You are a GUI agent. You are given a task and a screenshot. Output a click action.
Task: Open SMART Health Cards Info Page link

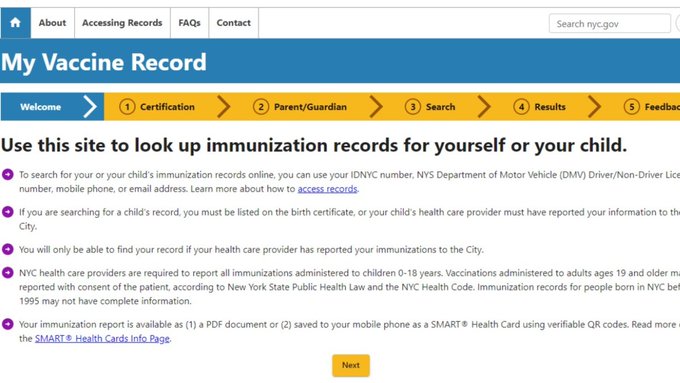click(x=102, y=338)
